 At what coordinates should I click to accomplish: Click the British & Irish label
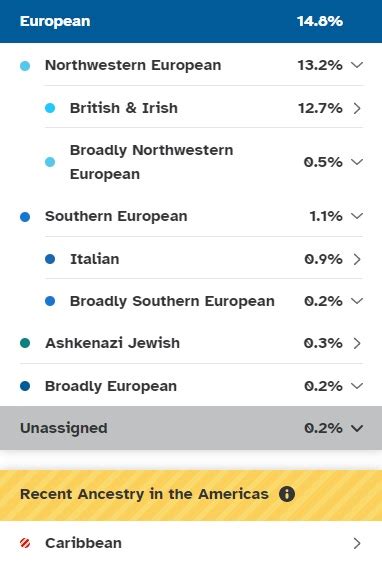pyautogui.click(x=124, y=108)
